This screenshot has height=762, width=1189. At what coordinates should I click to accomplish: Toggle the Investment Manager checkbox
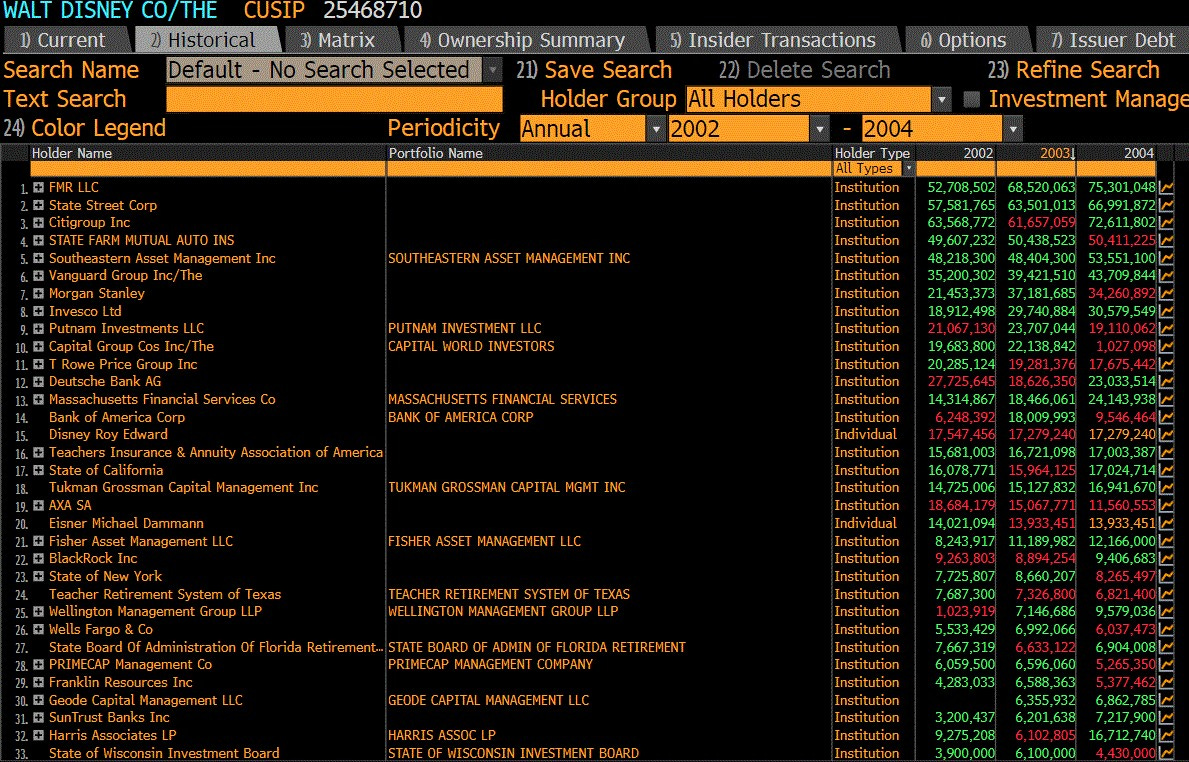[971, 99]
